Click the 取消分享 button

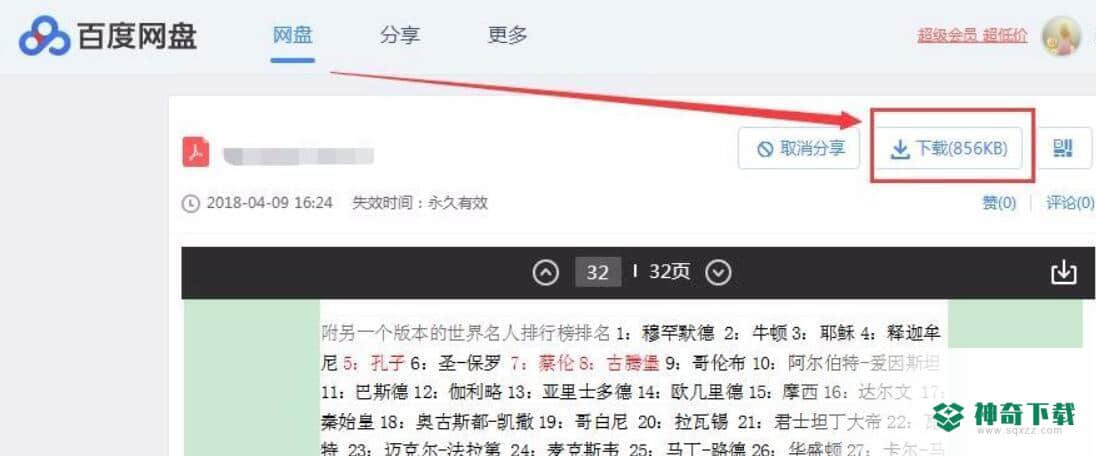pyautogui.click(x=799, y=148)
